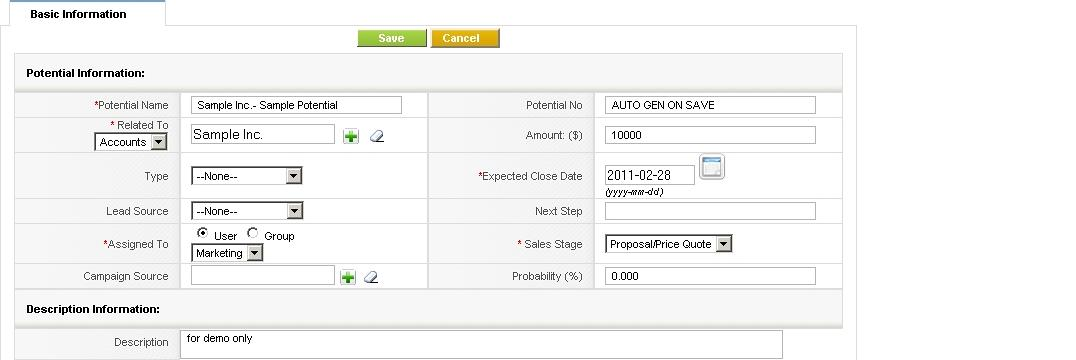Click the Expected Close Date label
The image size is (1076, 360).
530,176
